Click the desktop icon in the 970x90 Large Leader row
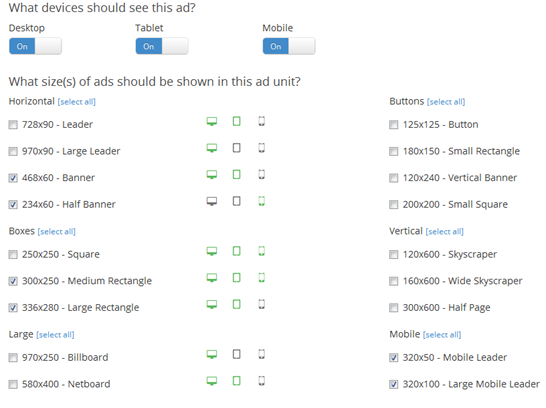Viewport: 546px width, 408px height. pyautogui.click(x=212, y=148)
